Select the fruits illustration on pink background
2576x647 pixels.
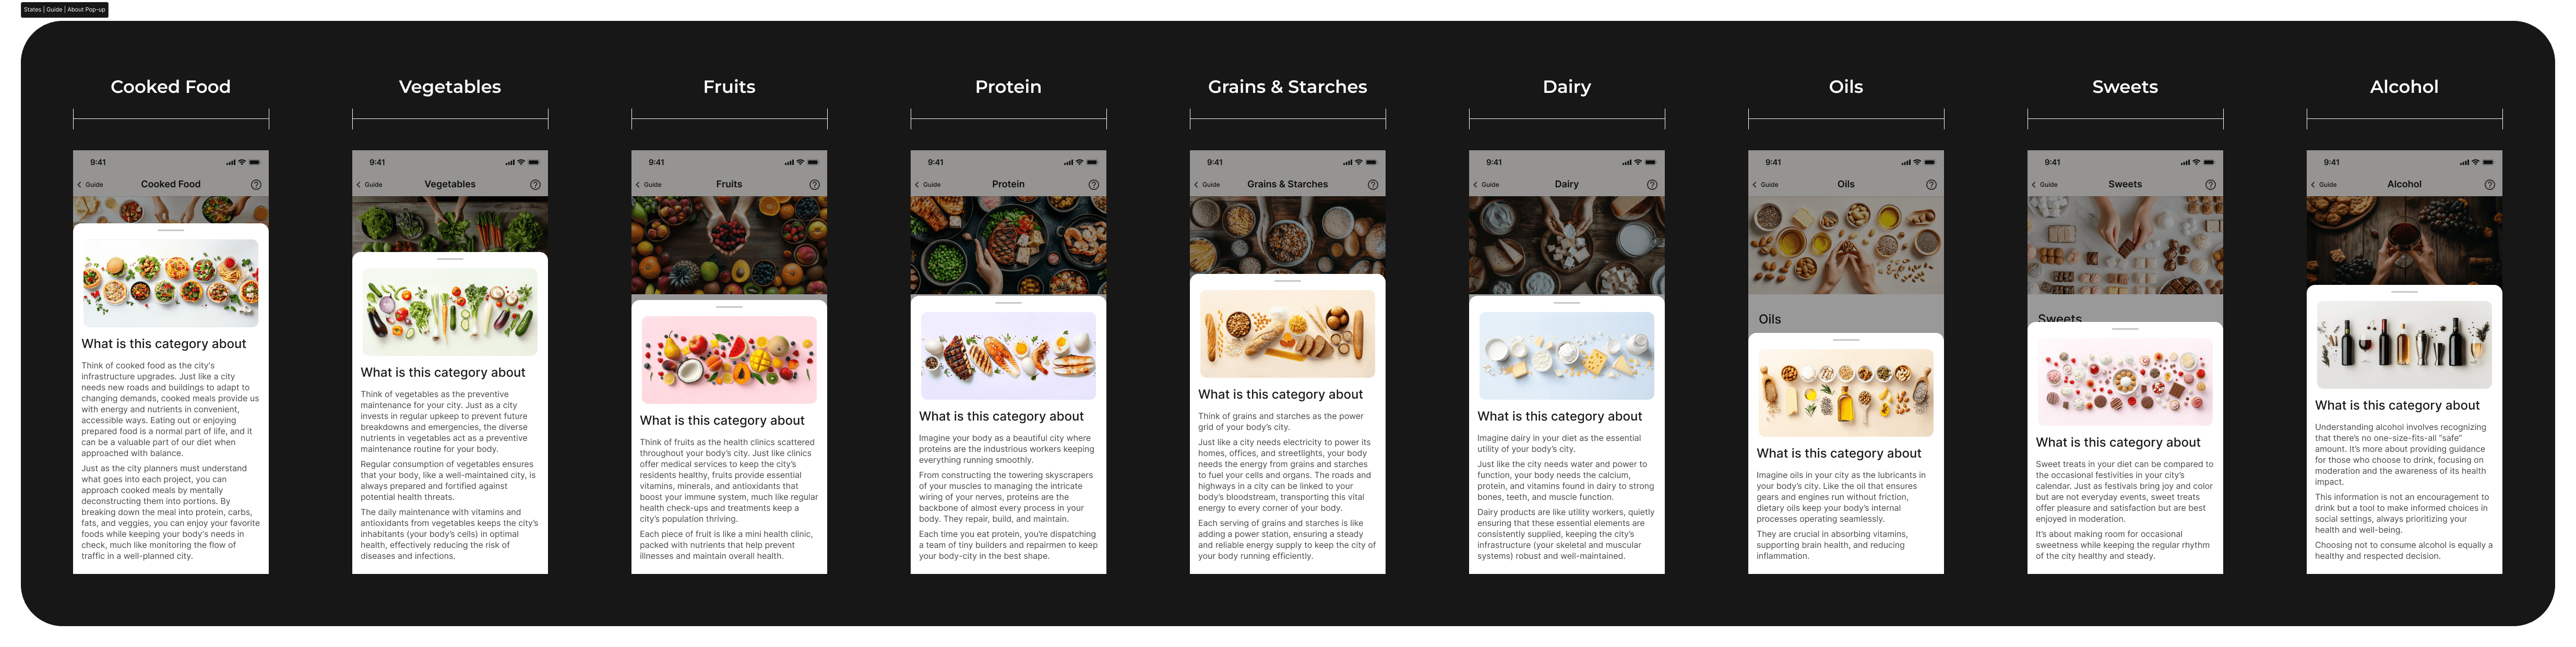tap(729, 360)
